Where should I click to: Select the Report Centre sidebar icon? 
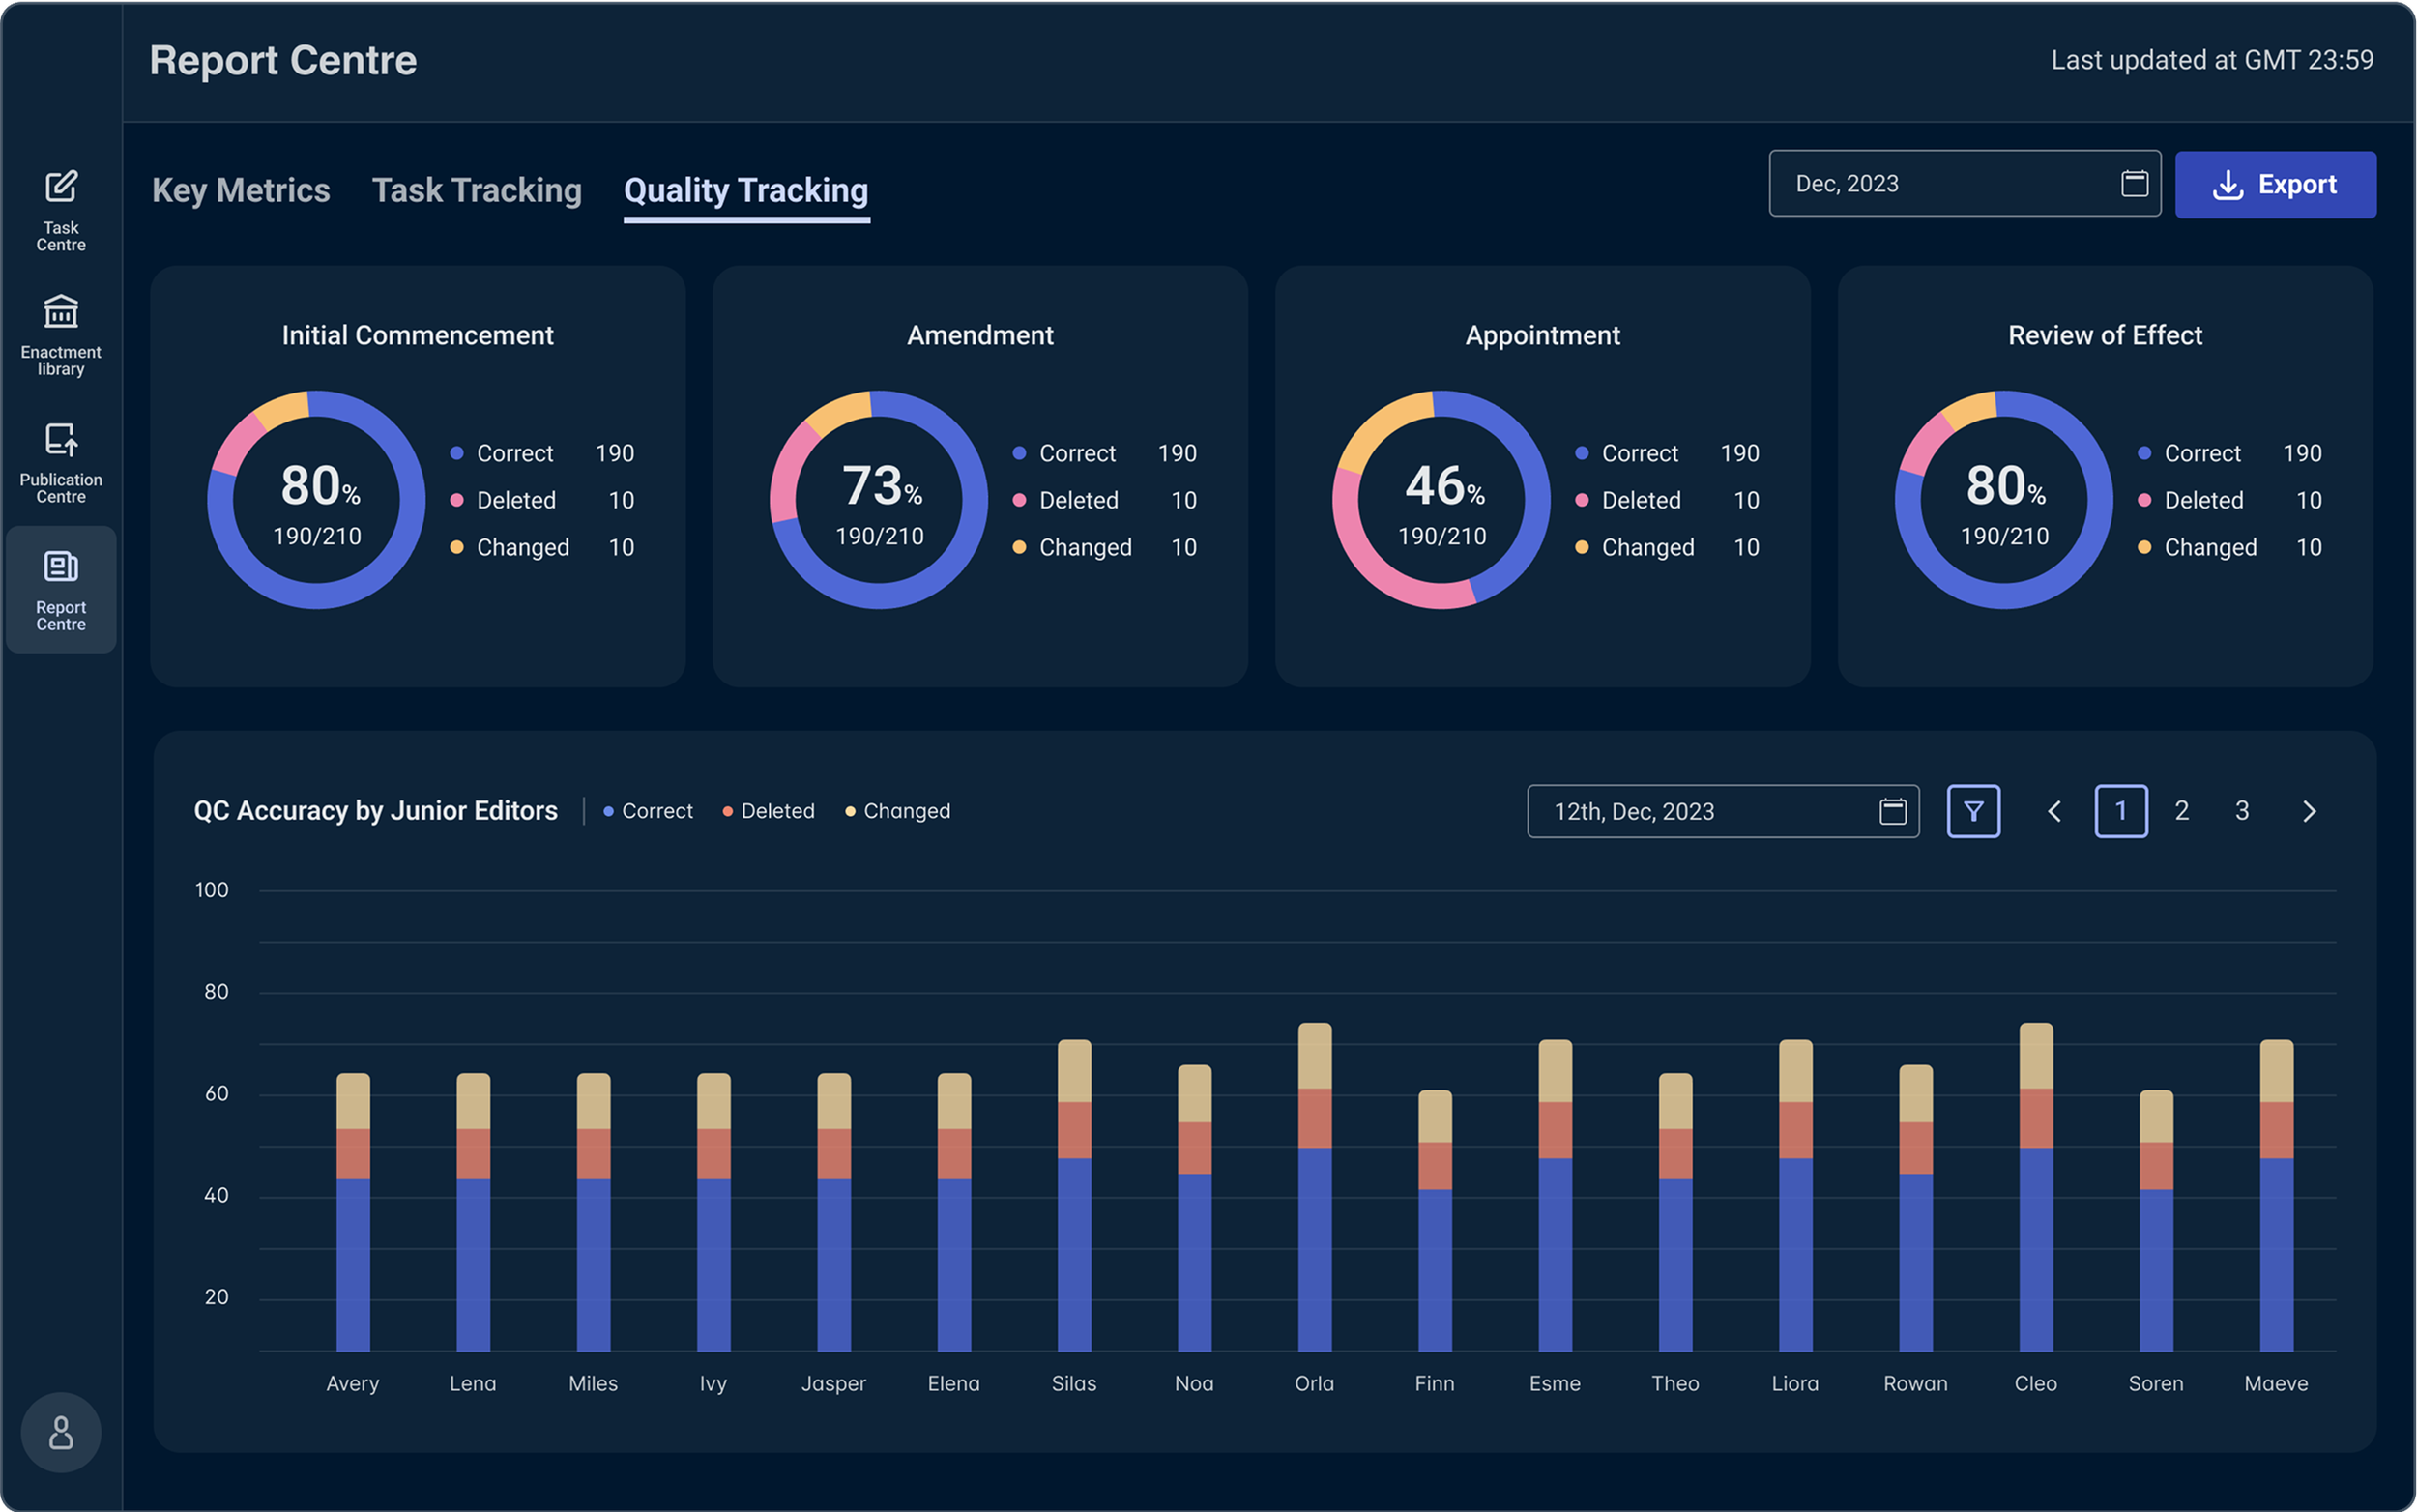(x=61, y=589)
